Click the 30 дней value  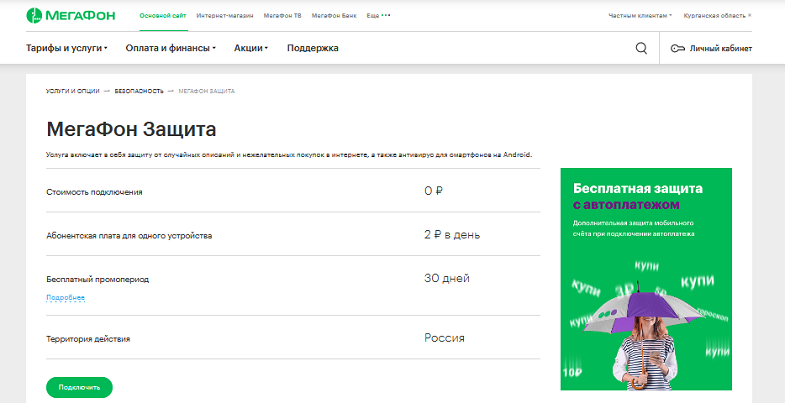pyautogui.click(x=447, y=278)
